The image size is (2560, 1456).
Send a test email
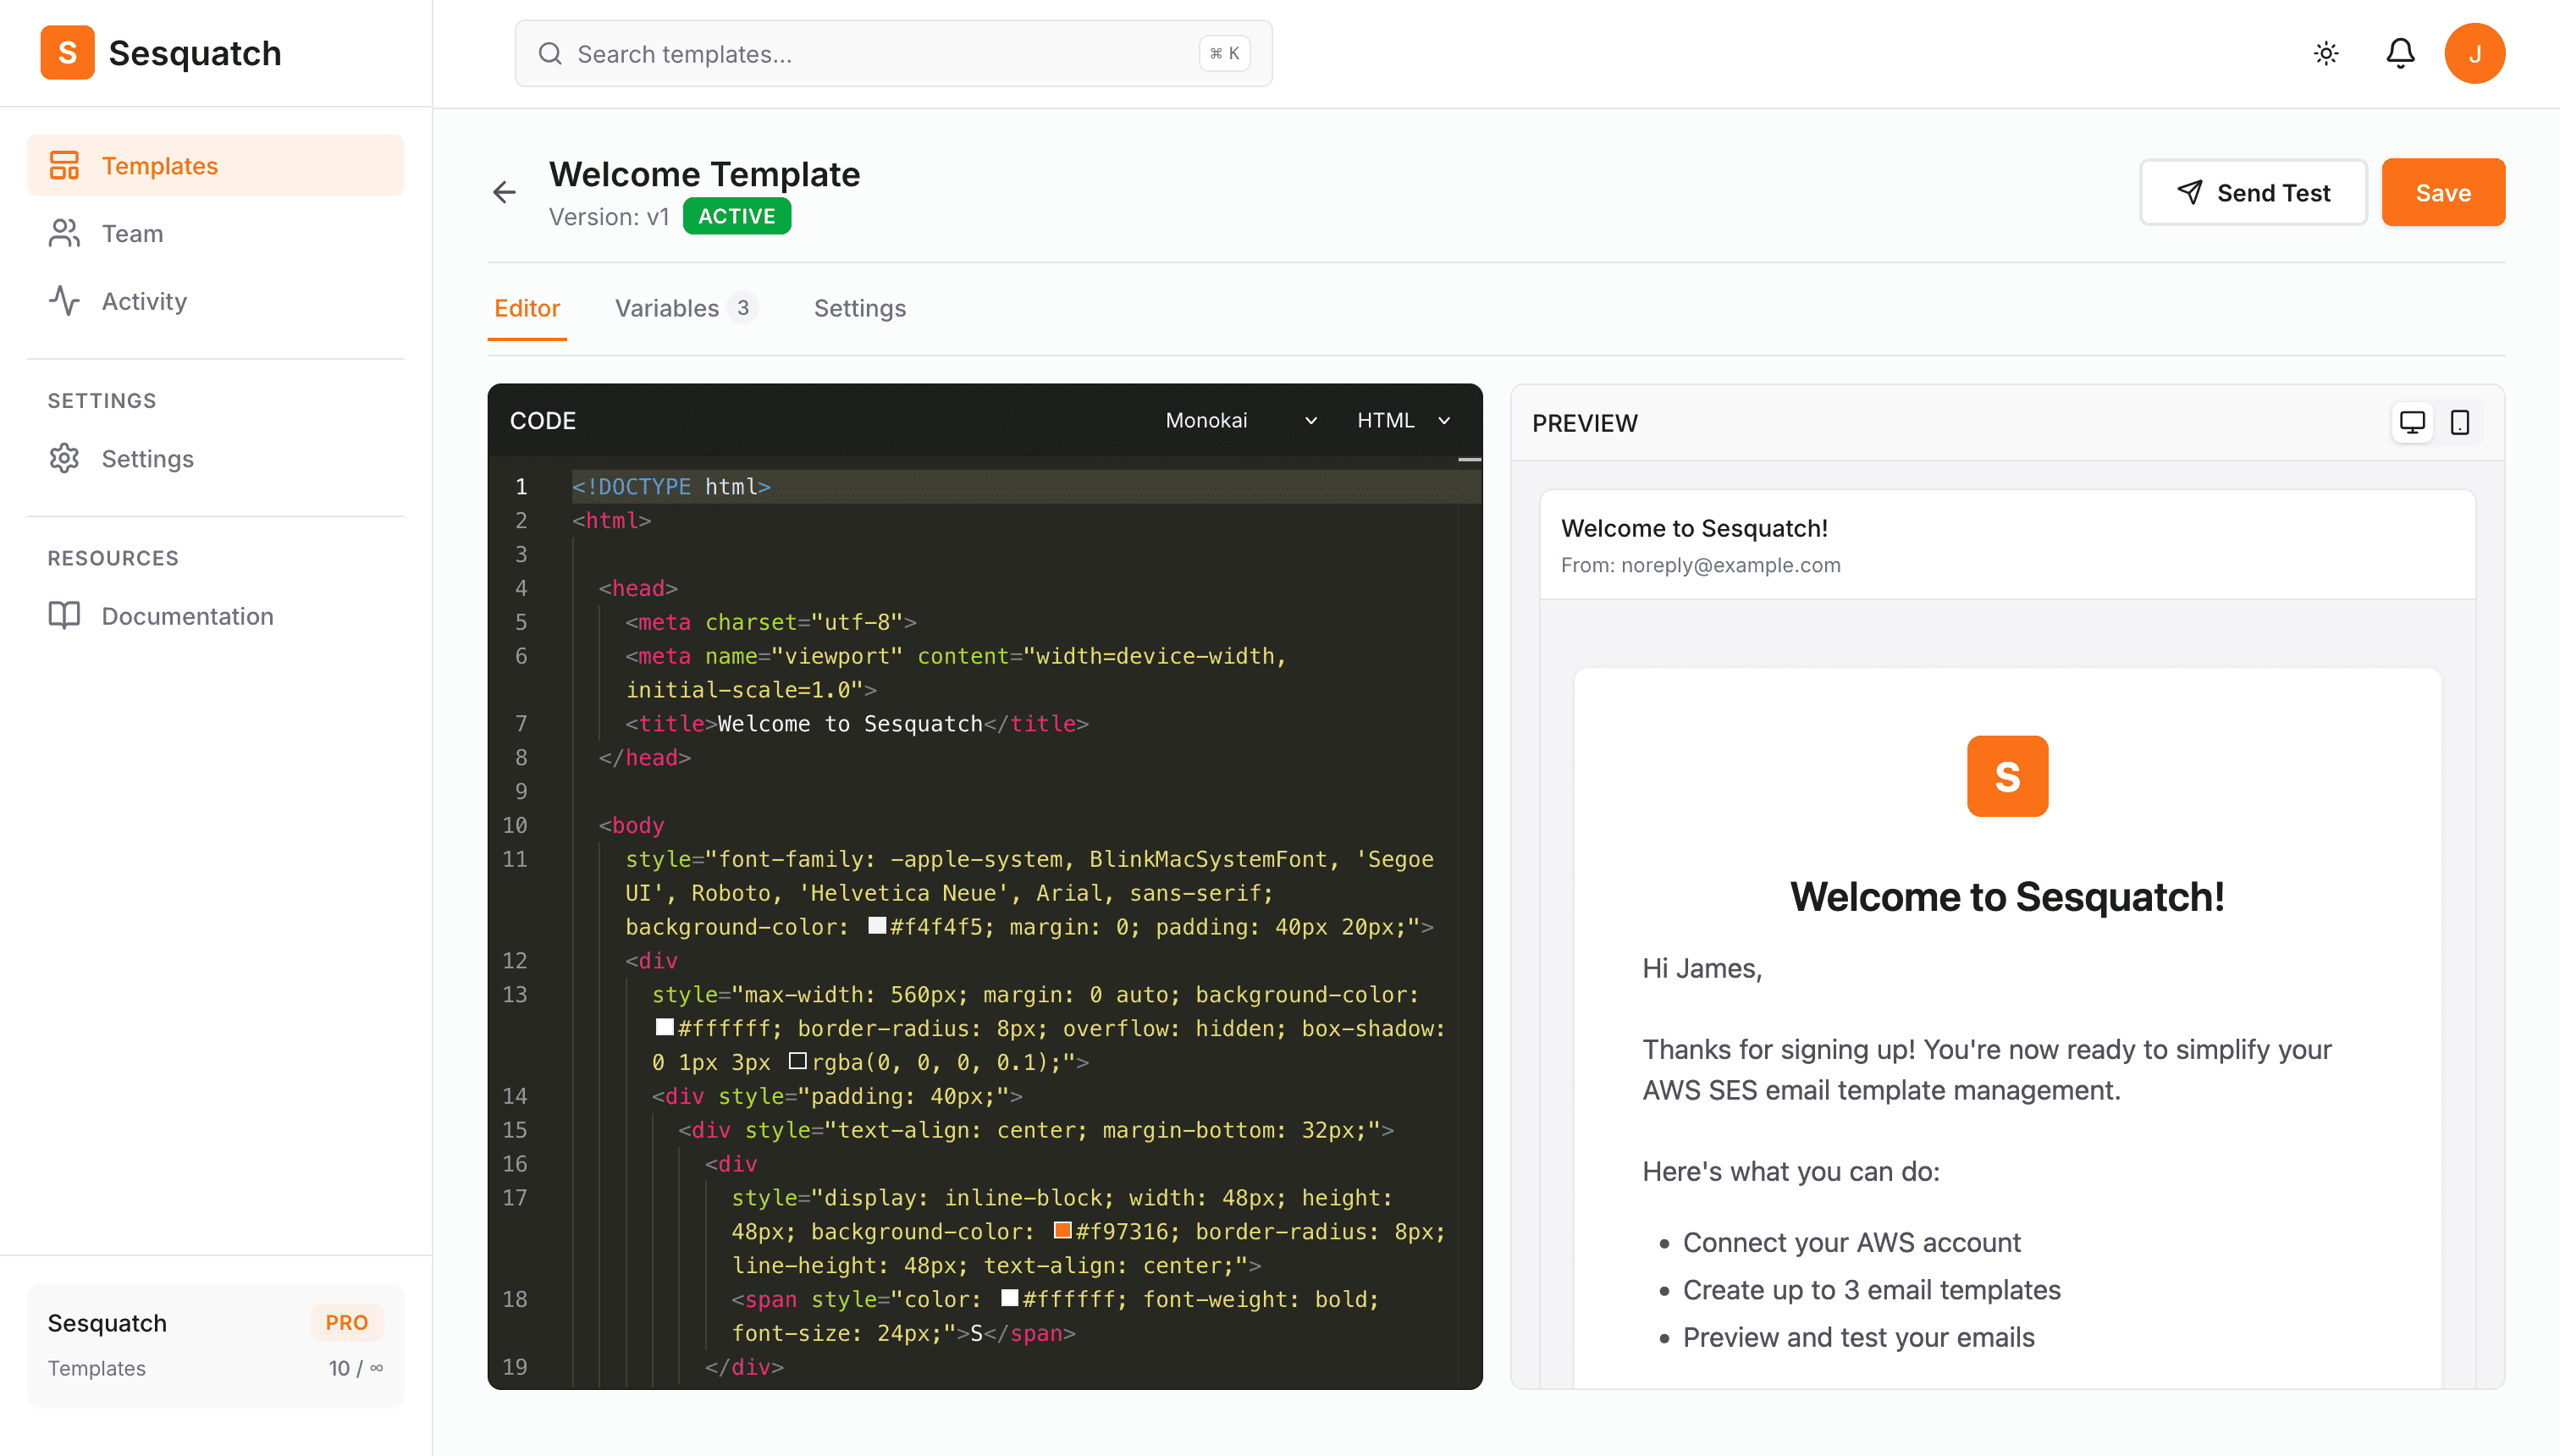point(2253,192)
